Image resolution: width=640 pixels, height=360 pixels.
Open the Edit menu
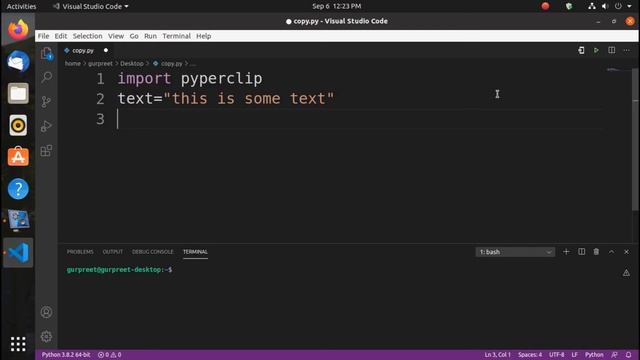point(61,36)
